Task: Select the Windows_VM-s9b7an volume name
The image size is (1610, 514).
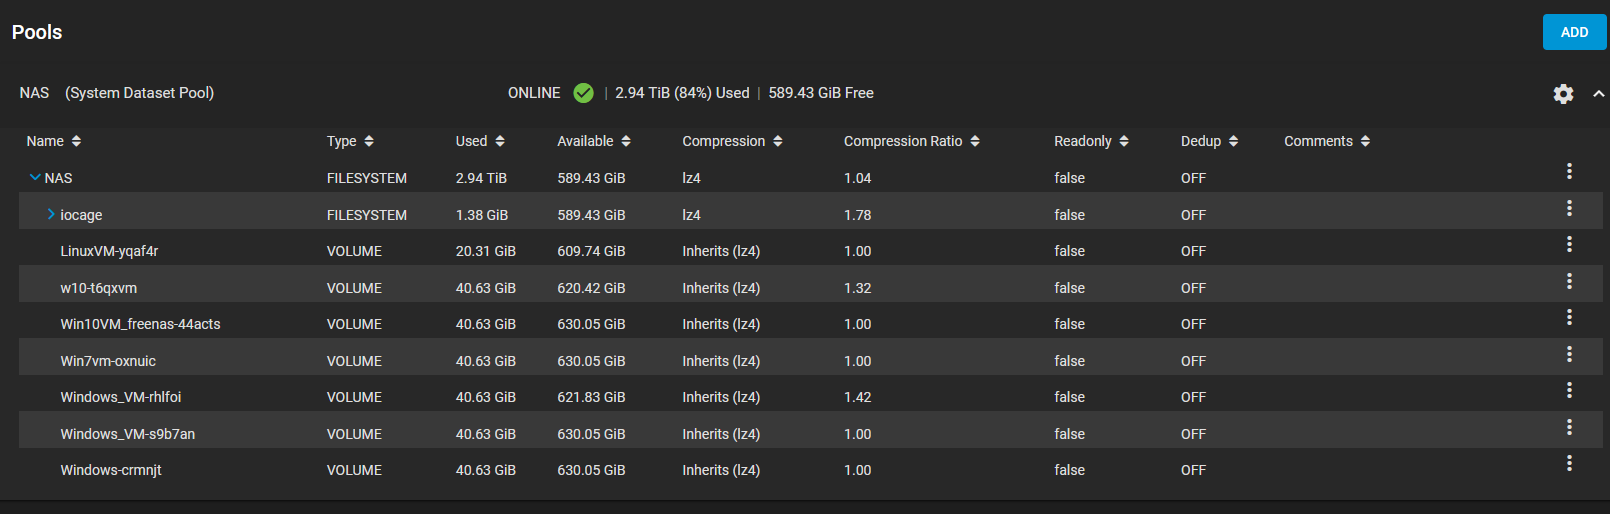Action: [x=127, y=434]
